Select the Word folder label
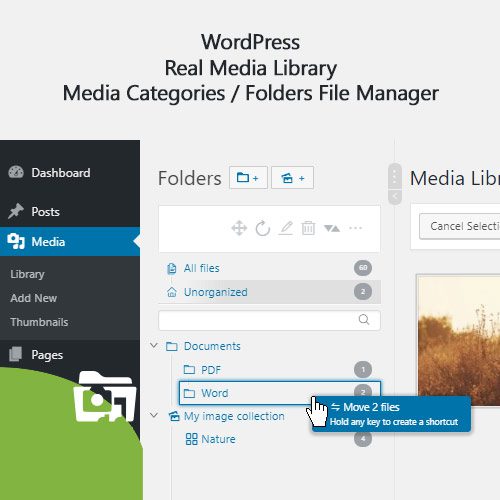500x500 pixels. pos(215,393)
